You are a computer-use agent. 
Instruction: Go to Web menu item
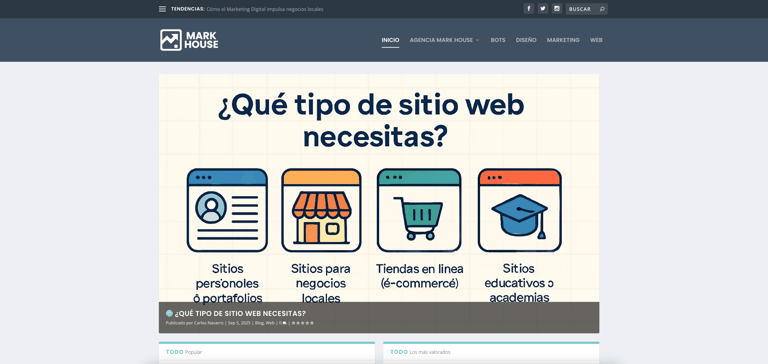coord(596,40)
